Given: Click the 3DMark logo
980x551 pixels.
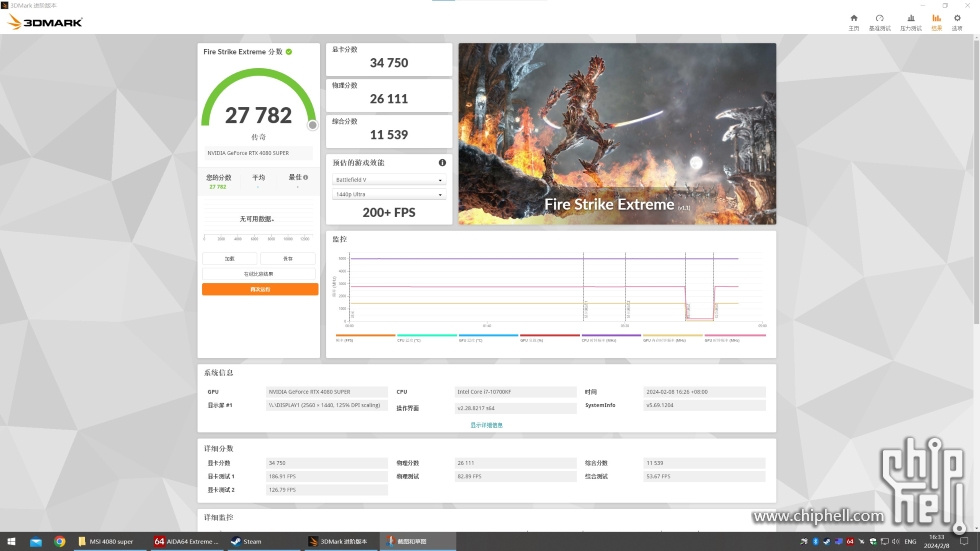Looking at the screenshot, I should (x=44, y=22).
